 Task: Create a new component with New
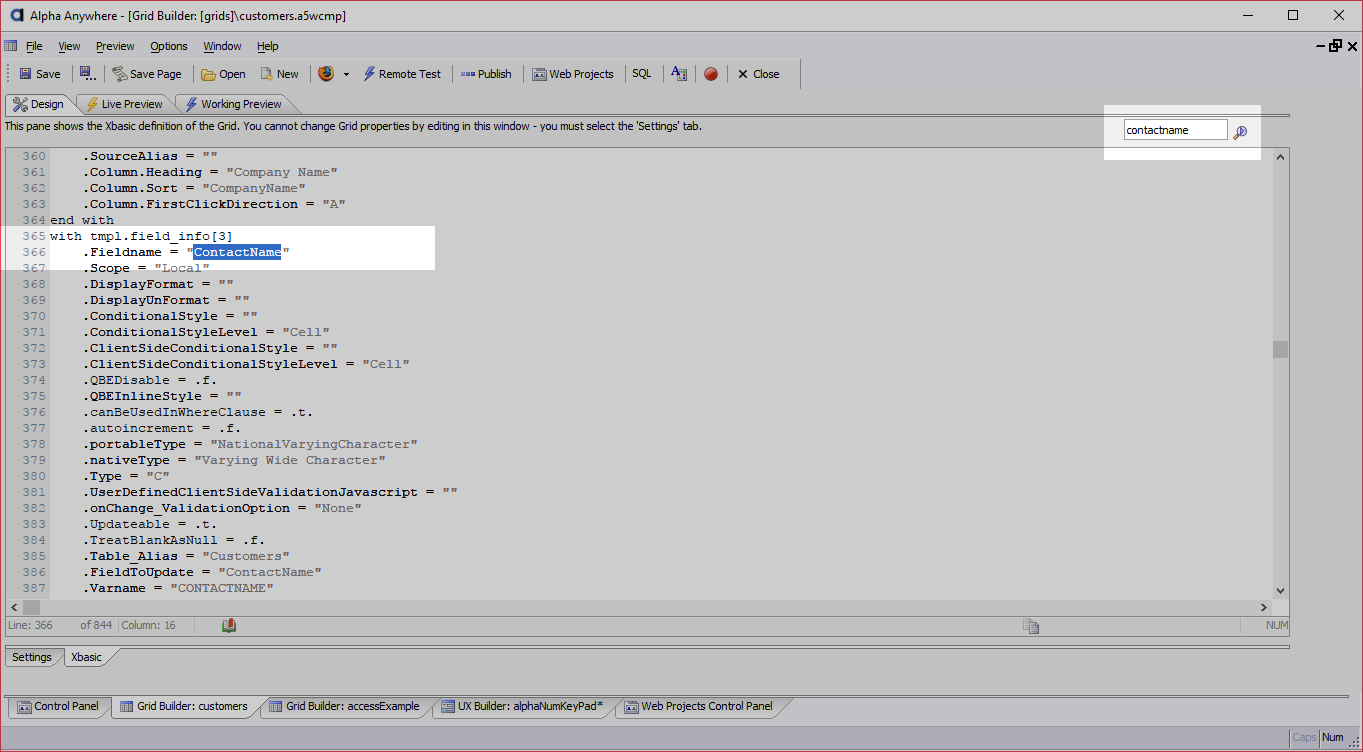click(279, 74)
